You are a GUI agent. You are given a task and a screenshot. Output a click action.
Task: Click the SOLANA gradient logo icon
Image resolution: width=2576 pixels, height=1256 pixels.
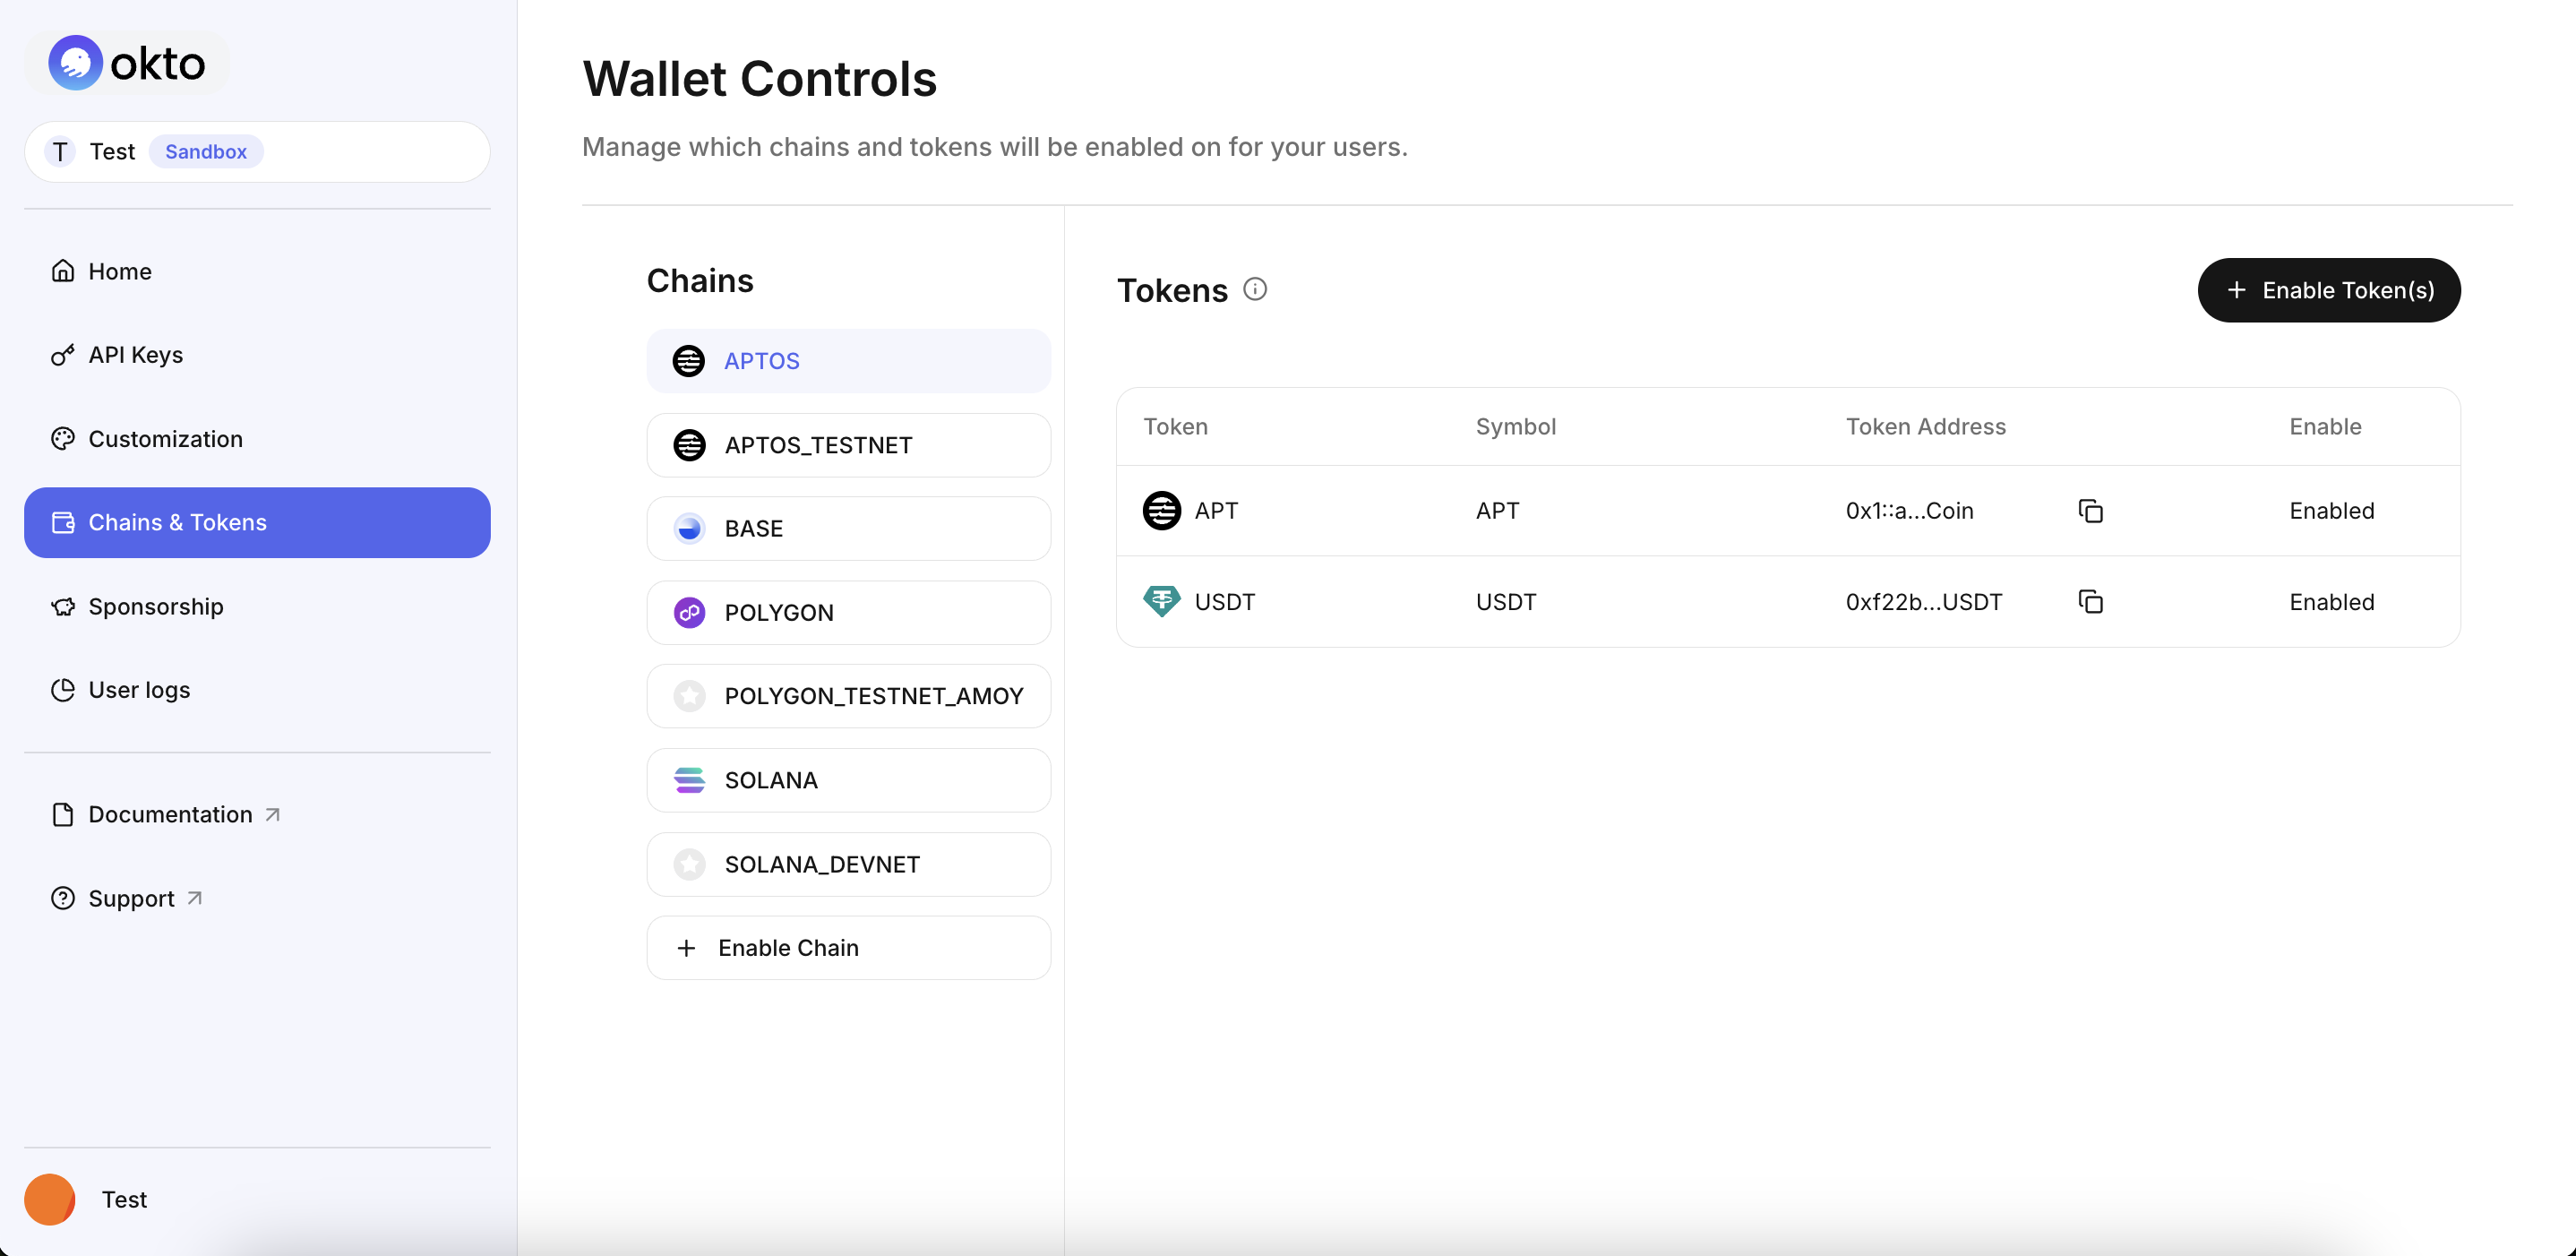[x=689, y=780]
